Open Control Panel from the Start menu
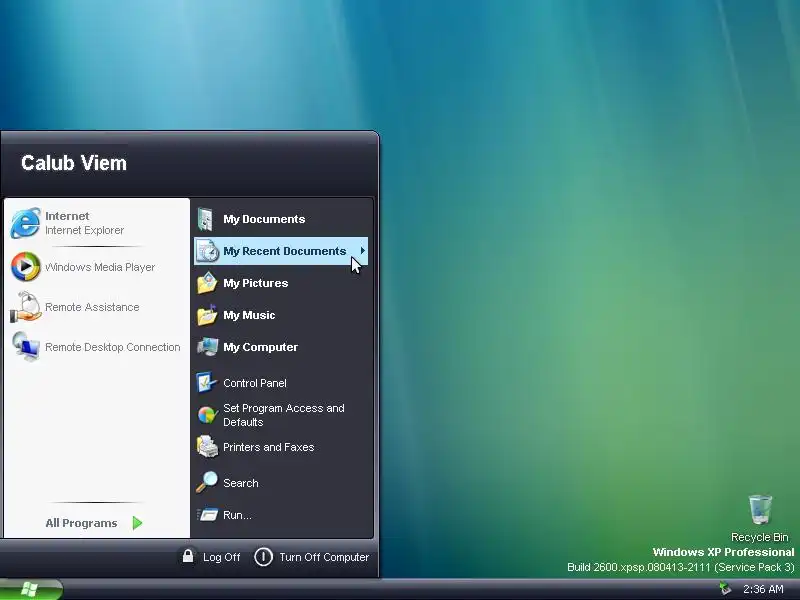 281,383
